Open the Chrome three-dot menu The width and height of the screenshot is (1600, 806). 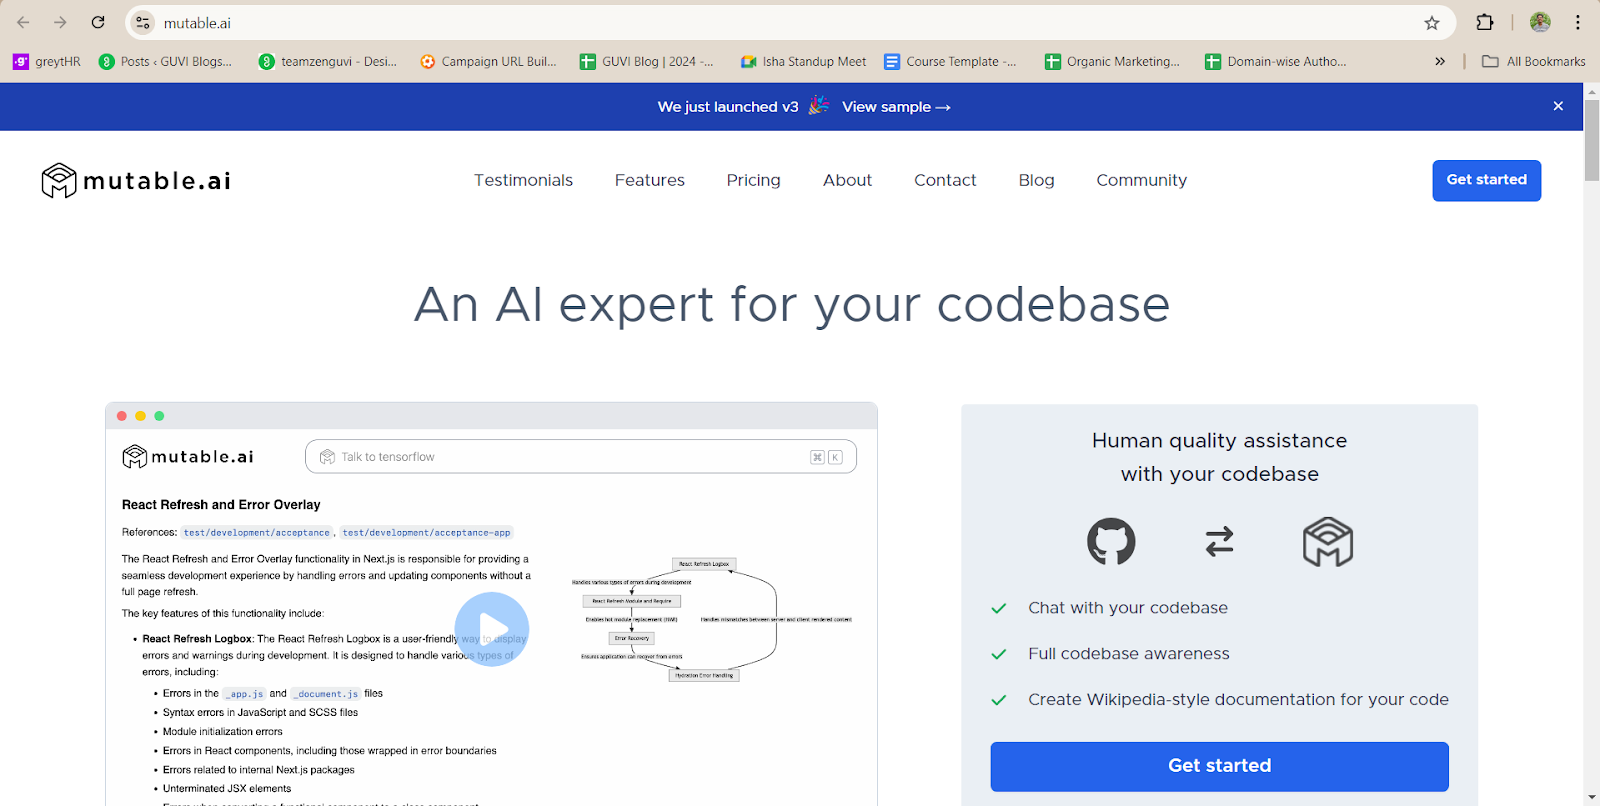point(1578,22)
